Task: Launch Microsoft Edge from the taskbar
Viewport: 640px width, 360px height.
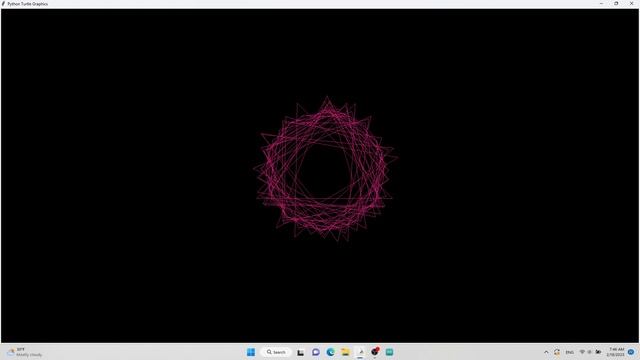Action: (x=331, y=352)
